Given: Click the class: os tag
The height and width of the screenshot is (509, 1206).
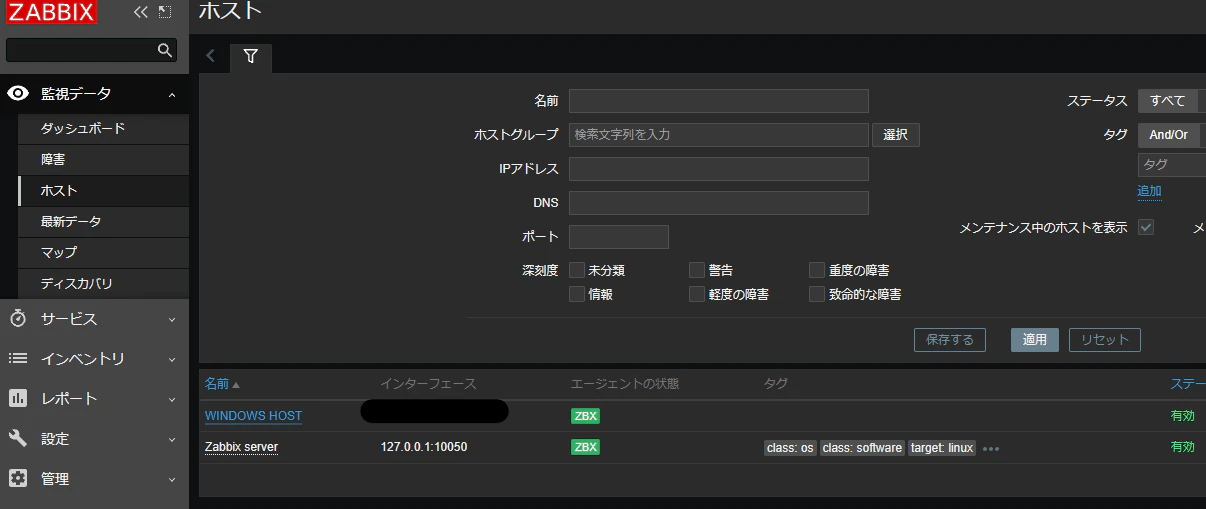Looking at the screenshot, I should 791,448.
